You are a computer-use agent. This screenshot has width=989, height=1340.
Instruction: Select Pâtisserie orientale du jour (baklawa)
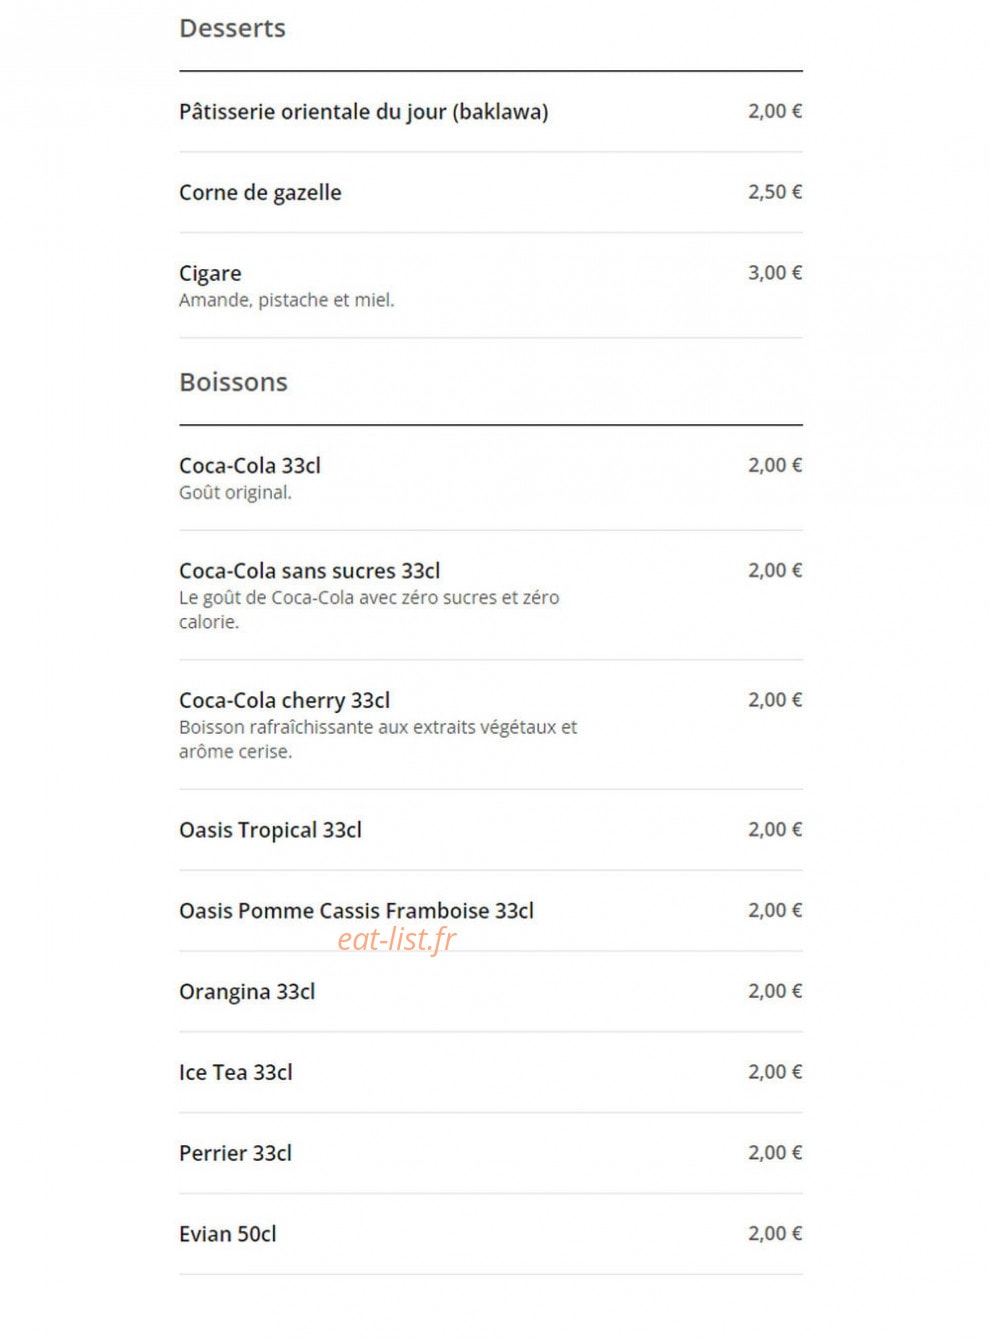[490, 112]
